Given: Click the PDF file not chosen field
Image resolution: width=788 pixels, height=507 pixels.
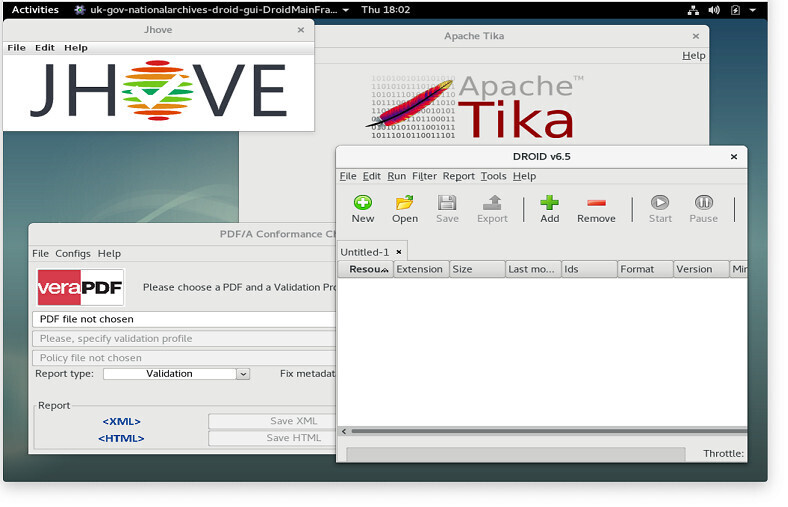Looking at the screenshot, I should click(185, 319).
